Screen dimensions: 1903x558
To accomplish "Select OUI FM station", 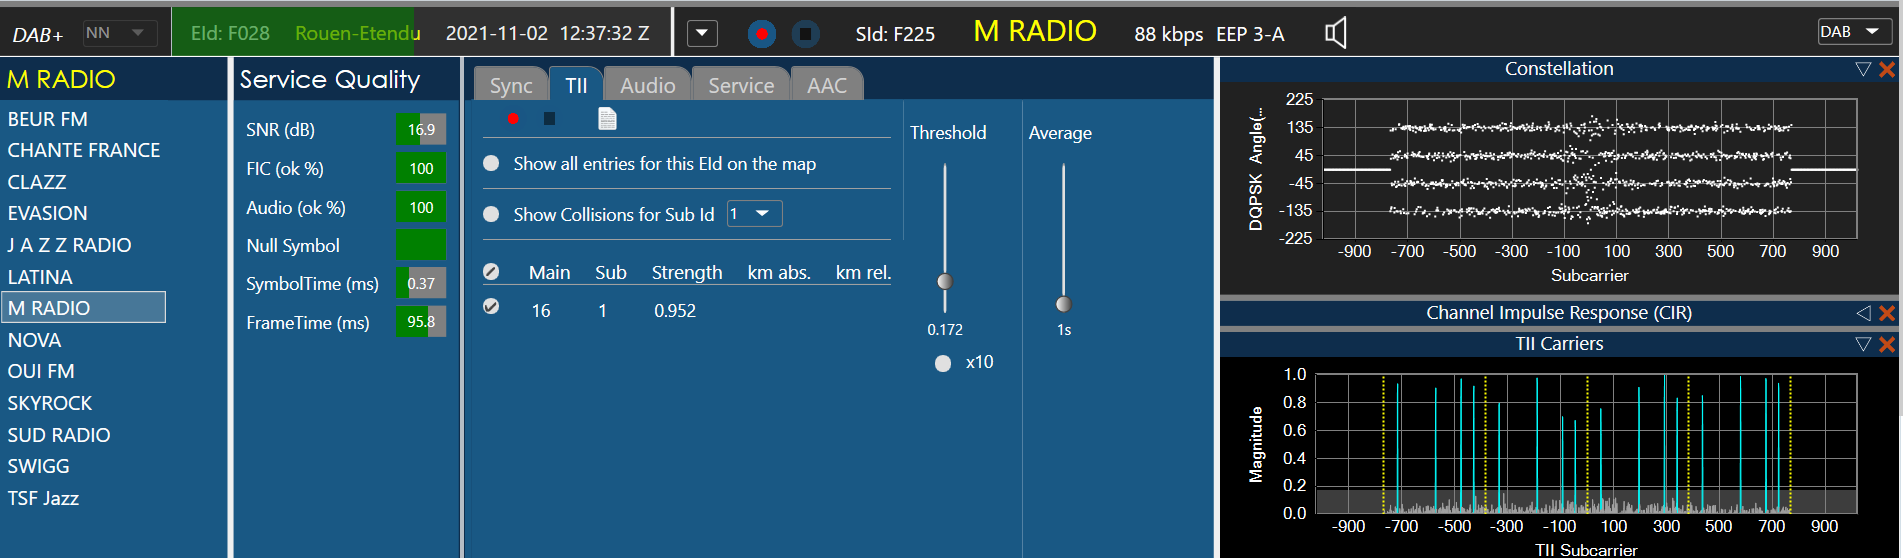I will tap(41, 371).
